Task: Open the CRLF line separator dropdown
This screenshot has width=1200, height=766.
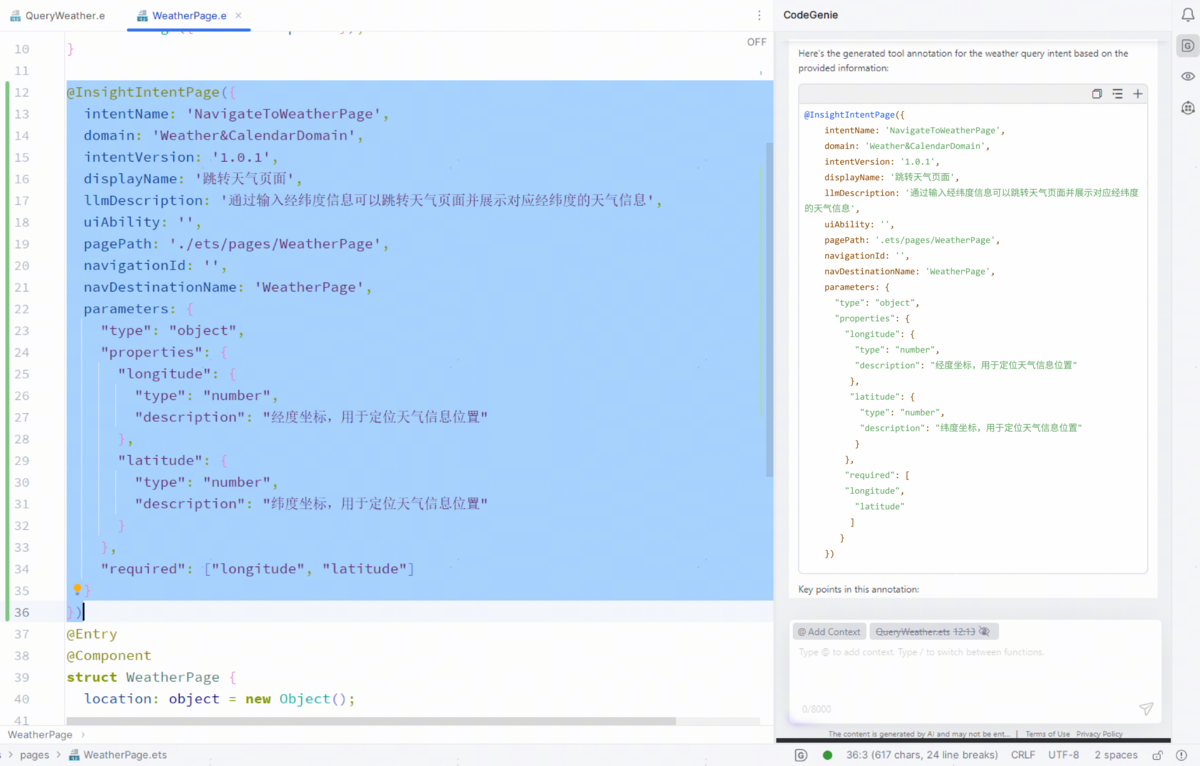Action: (1023, 755)
